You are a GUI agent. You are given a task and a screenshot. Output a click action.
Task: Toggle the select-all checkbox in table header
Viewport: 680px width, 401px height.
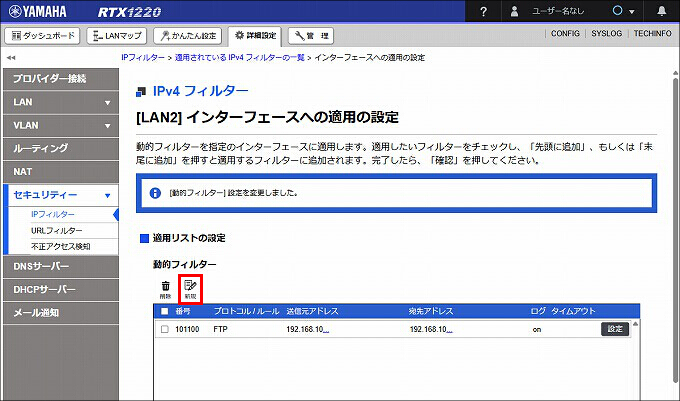coord(165,311)
